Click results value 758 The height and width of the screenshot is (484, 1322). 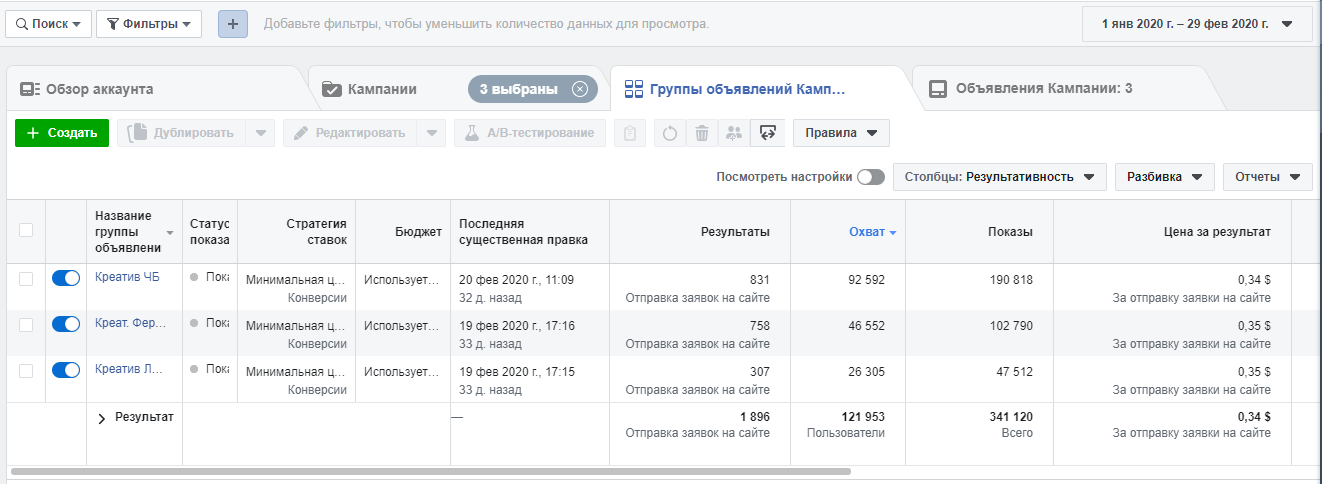click(x=760, y=326)
